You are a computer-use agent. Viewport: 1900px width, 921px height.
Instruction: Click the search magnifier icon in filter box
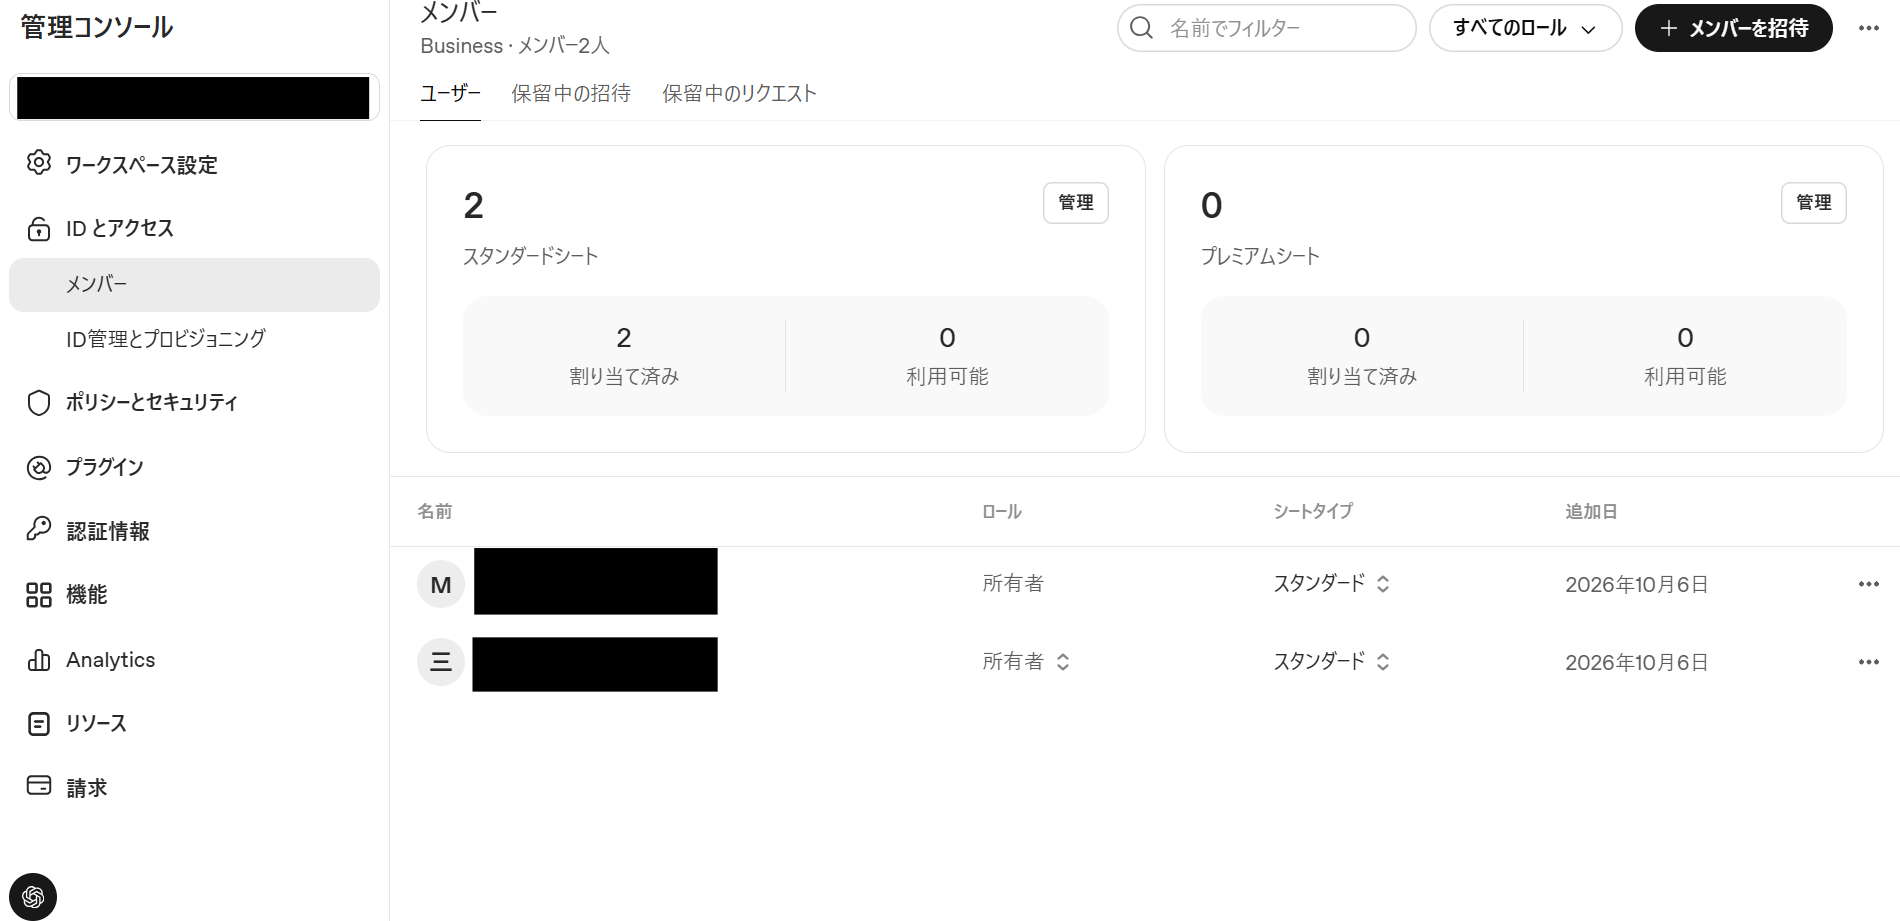click(1142, 28)
